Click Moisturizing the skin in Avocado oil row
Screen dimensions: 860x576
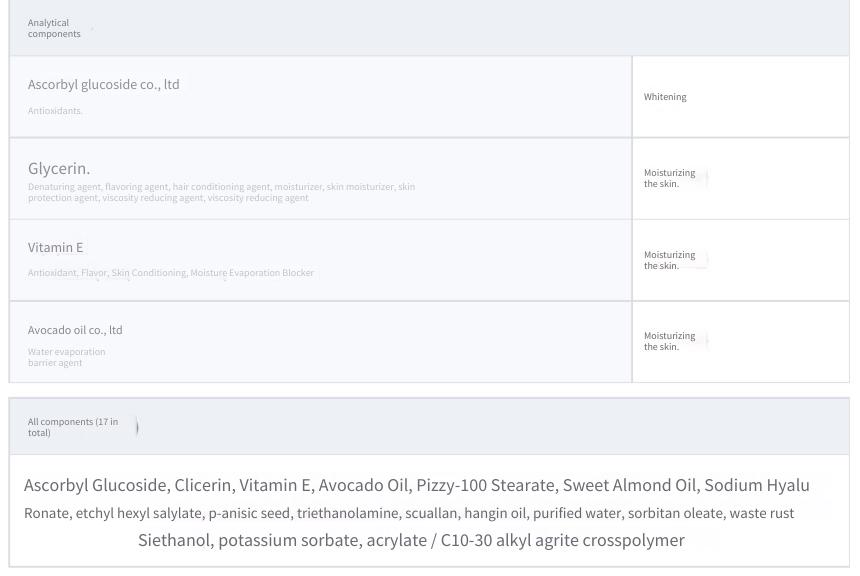pyautogui.click(x=669, y=341)
